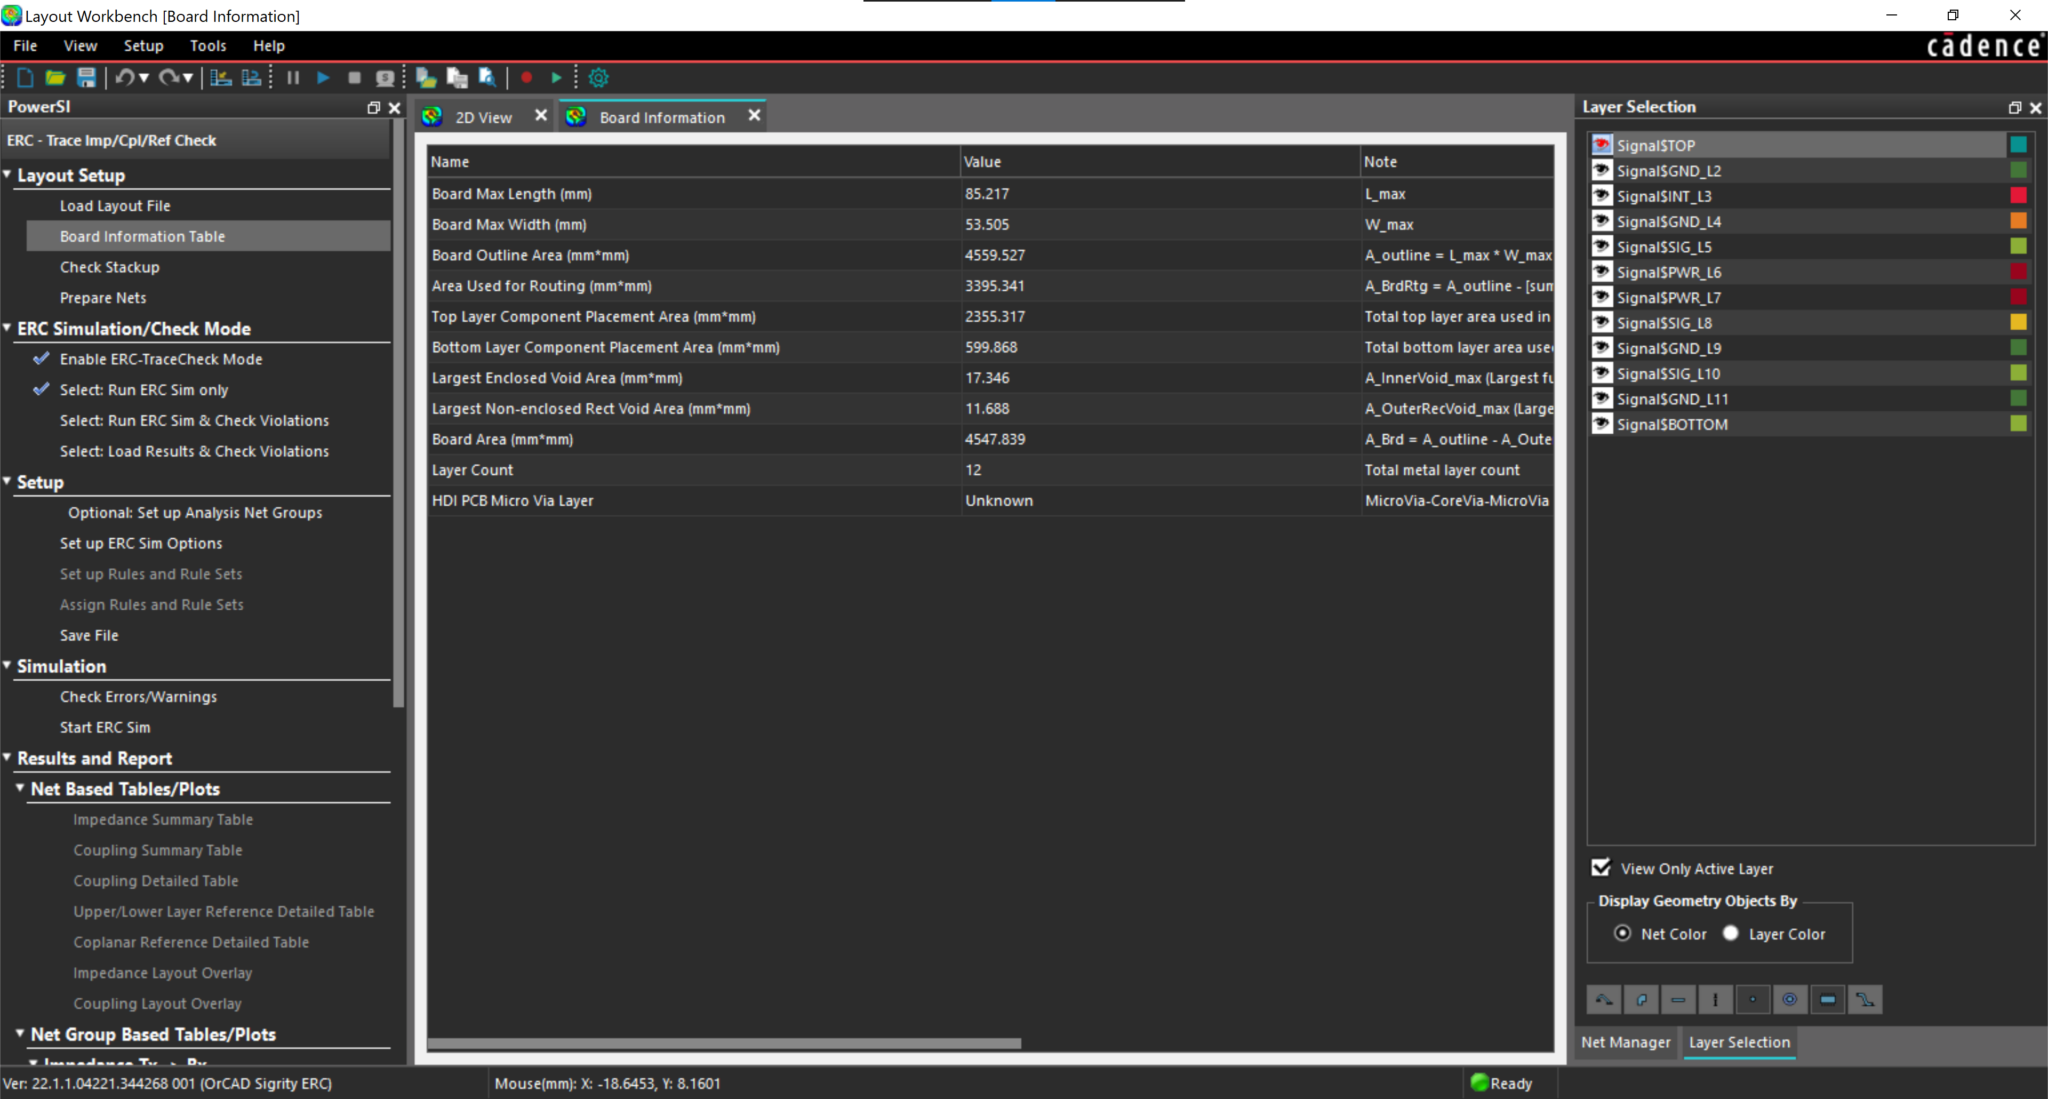Click the Open folder toolbar icon
Viewport: 2048px width, 1099px height.
55,78
